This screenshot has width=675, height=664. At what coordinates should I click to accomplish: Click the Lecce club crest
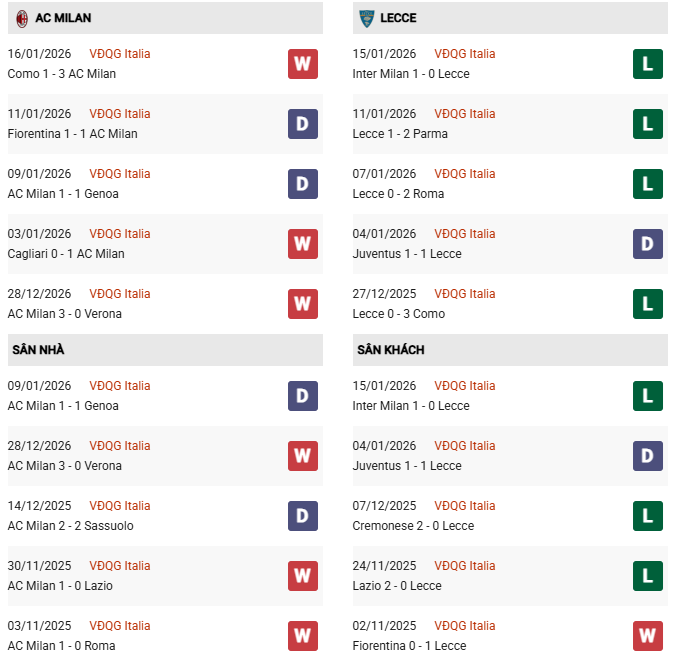[x=367, y=18]
